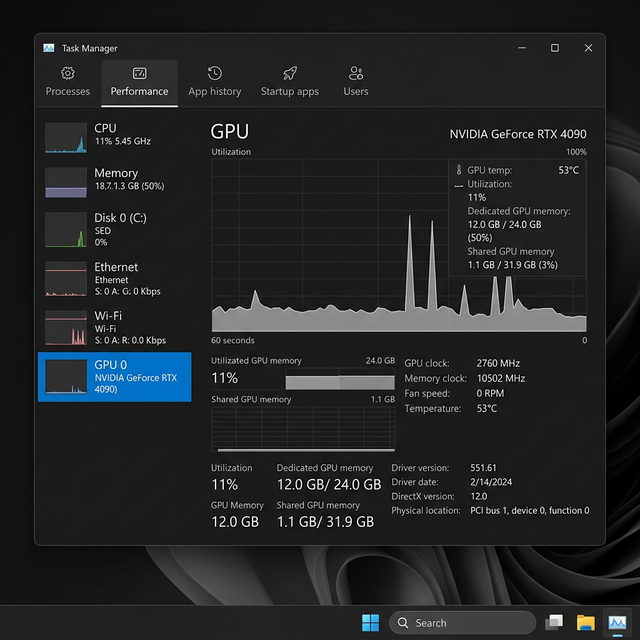Click the Memory mini graph thumbnail
Image resolution: width=640 pixels, height=640 pixels.
pos(66,182)
